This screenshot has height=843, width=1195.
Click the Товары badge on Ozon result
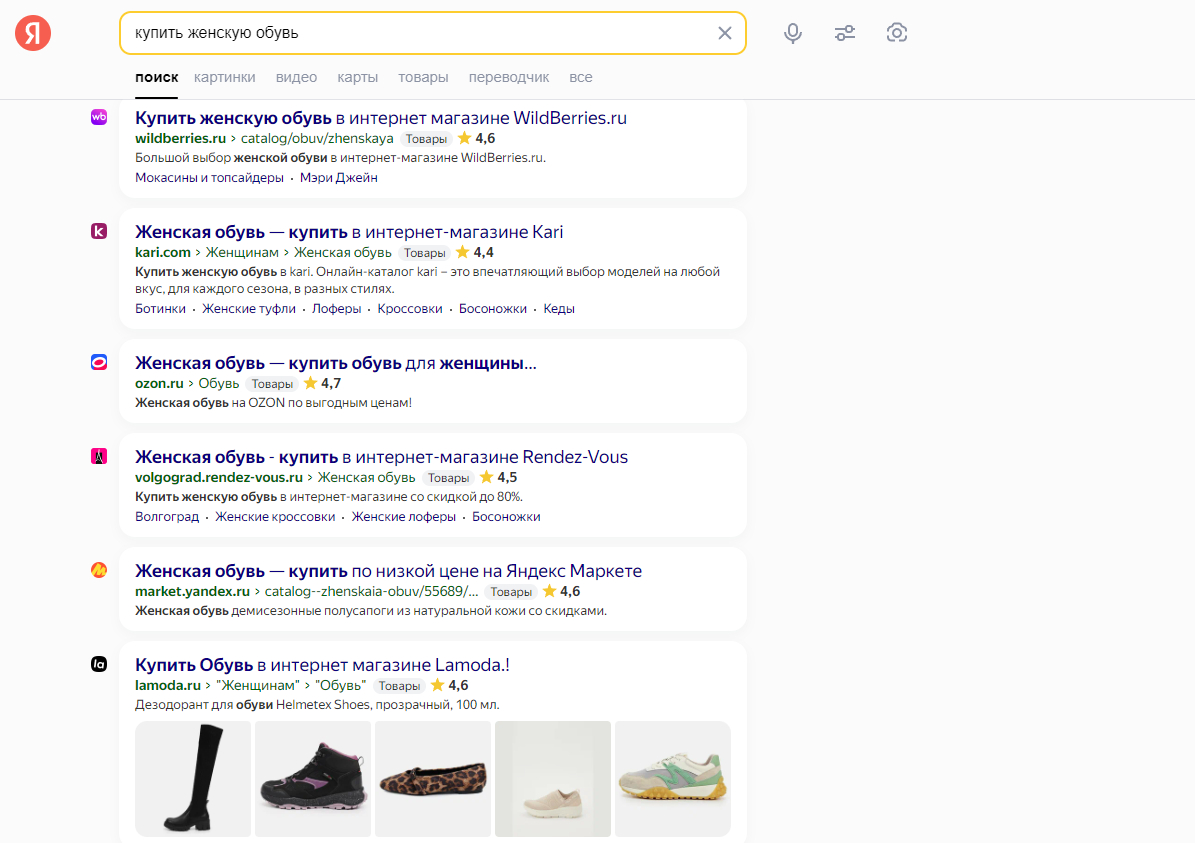[272, 384]
